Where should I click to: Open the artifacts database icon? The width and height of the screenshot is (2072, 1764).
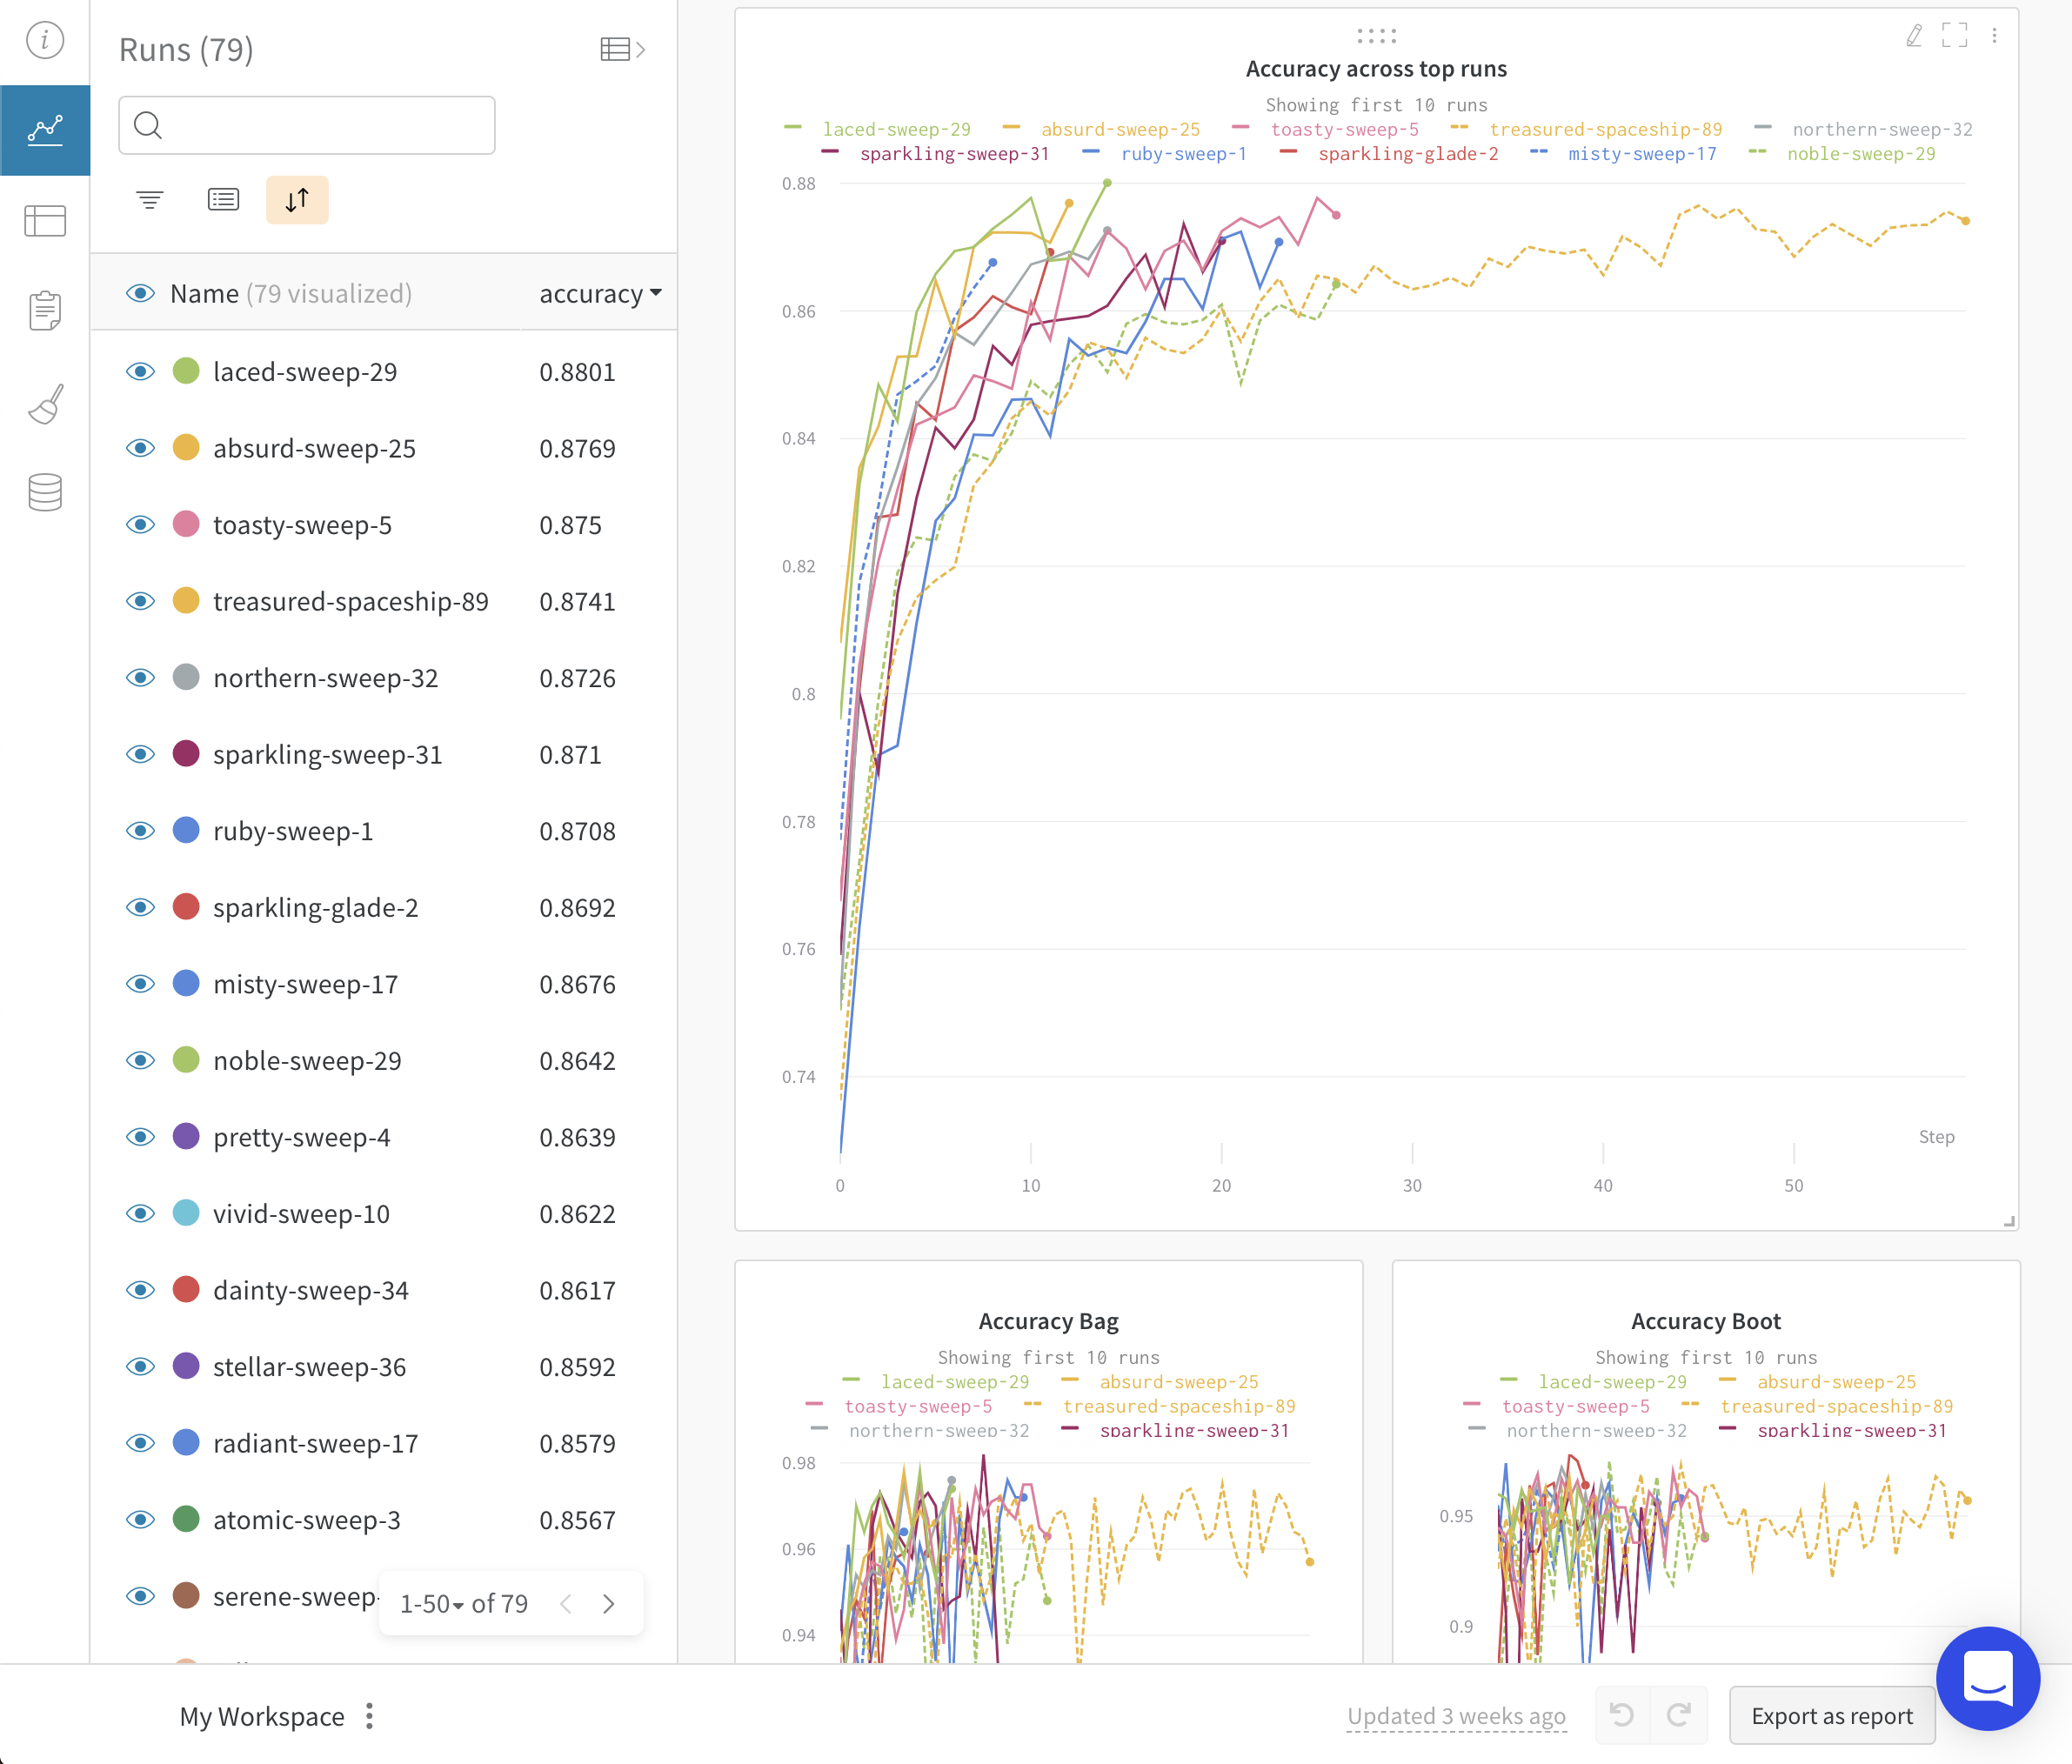pos(45,492)
